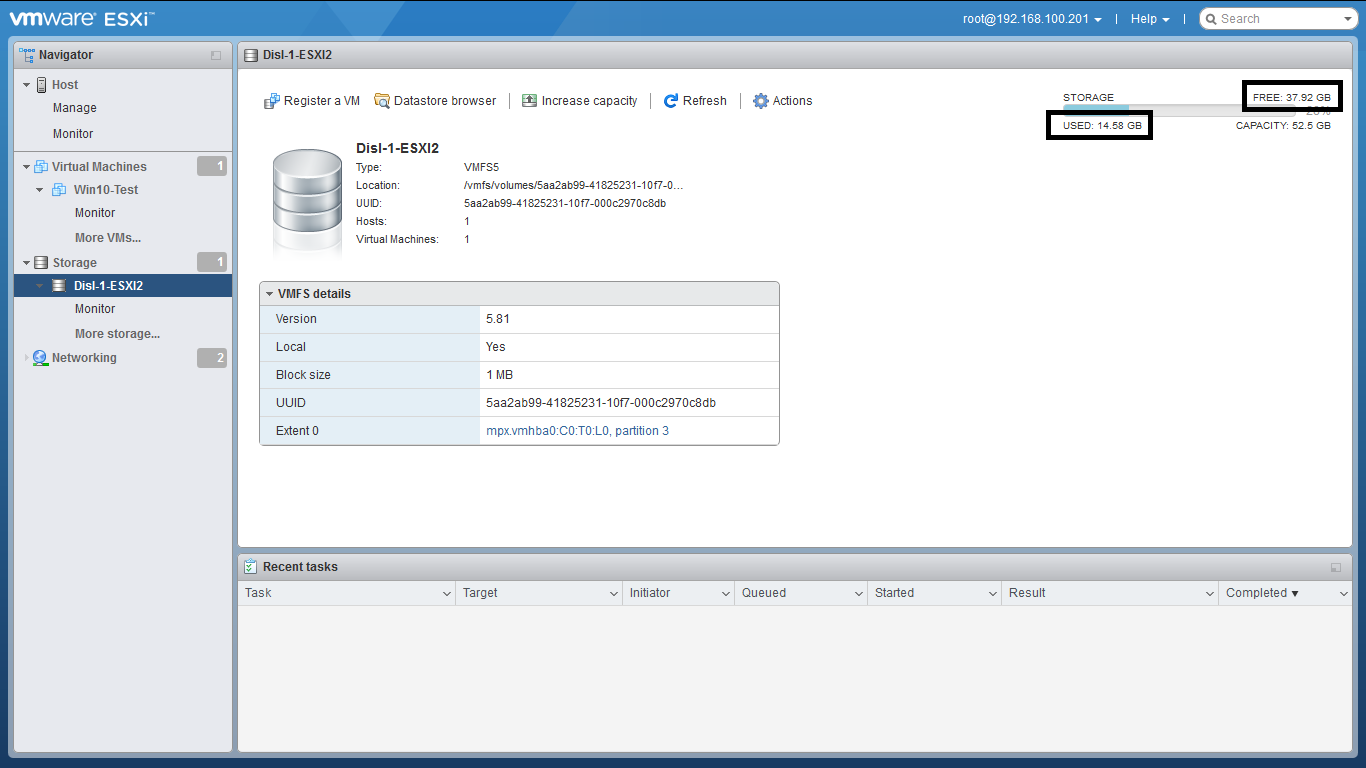This screenshot has height=768, width=1366.
Task: Click the mpx.vmhba0 partition 3 link
Action: coord(577,431)
